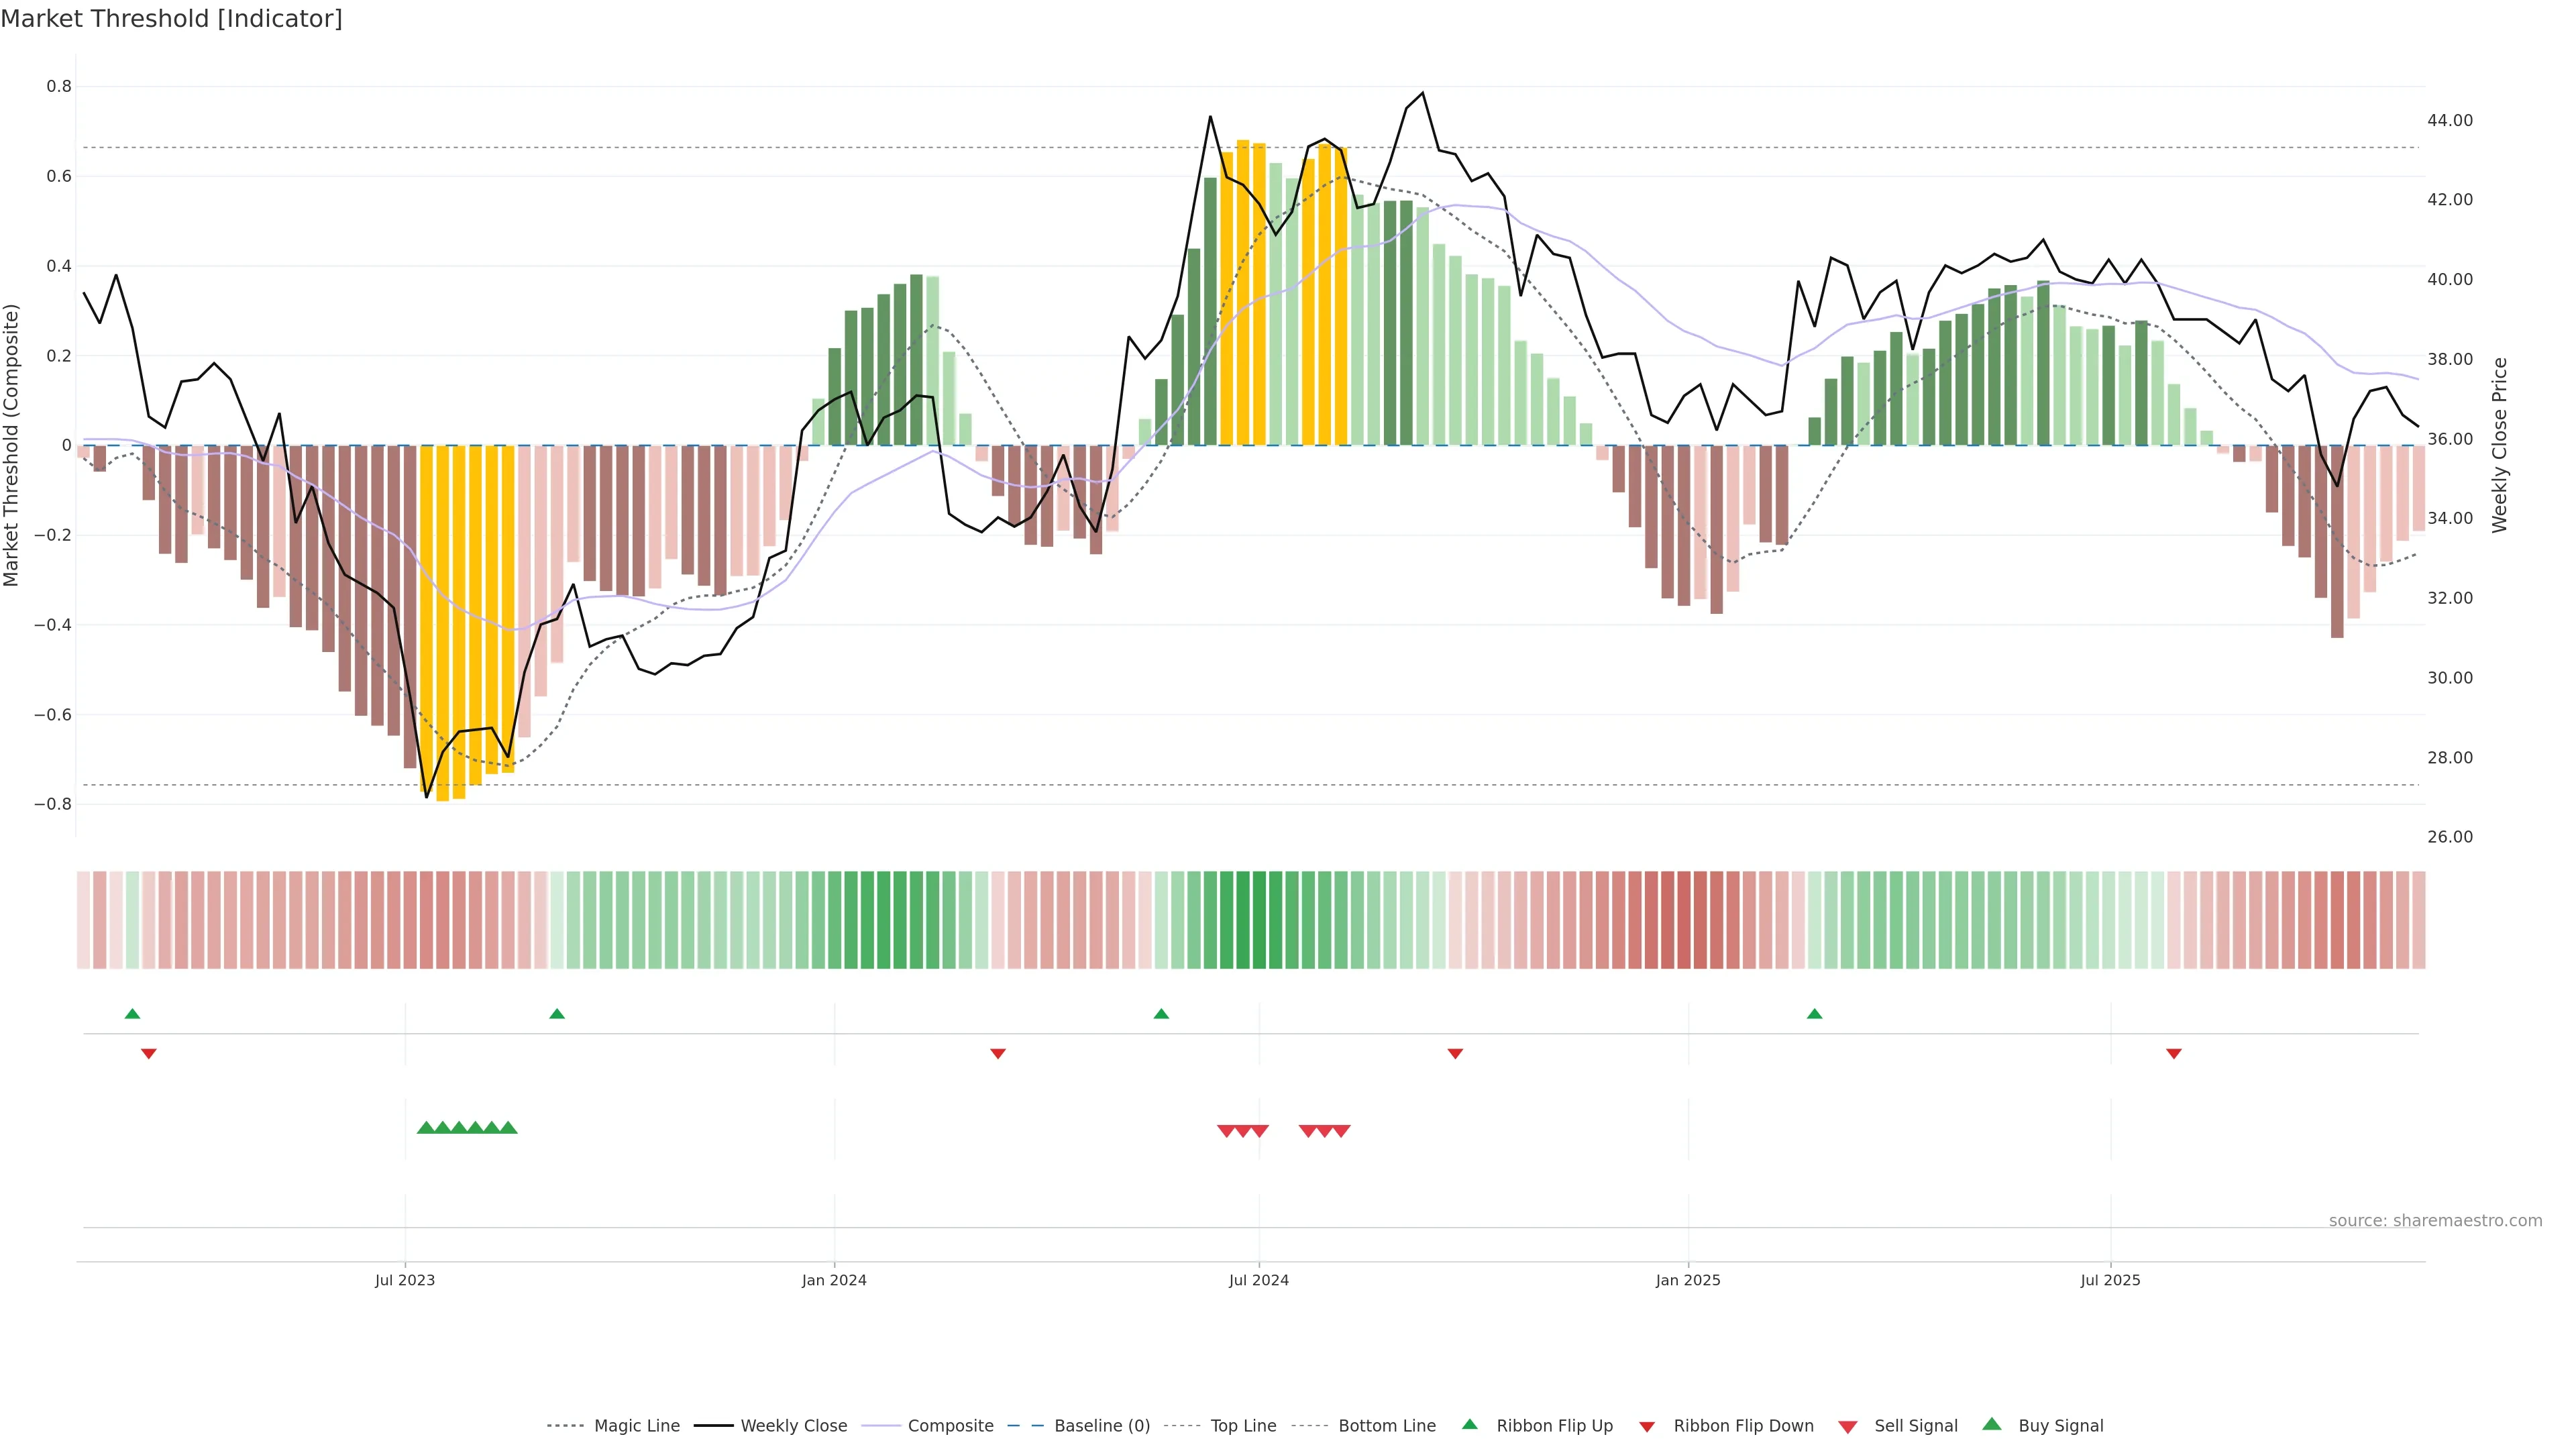2576x1449 pixels.
Task: Click the green flip-up marker near May 2024
Action: point(1160,1014)
